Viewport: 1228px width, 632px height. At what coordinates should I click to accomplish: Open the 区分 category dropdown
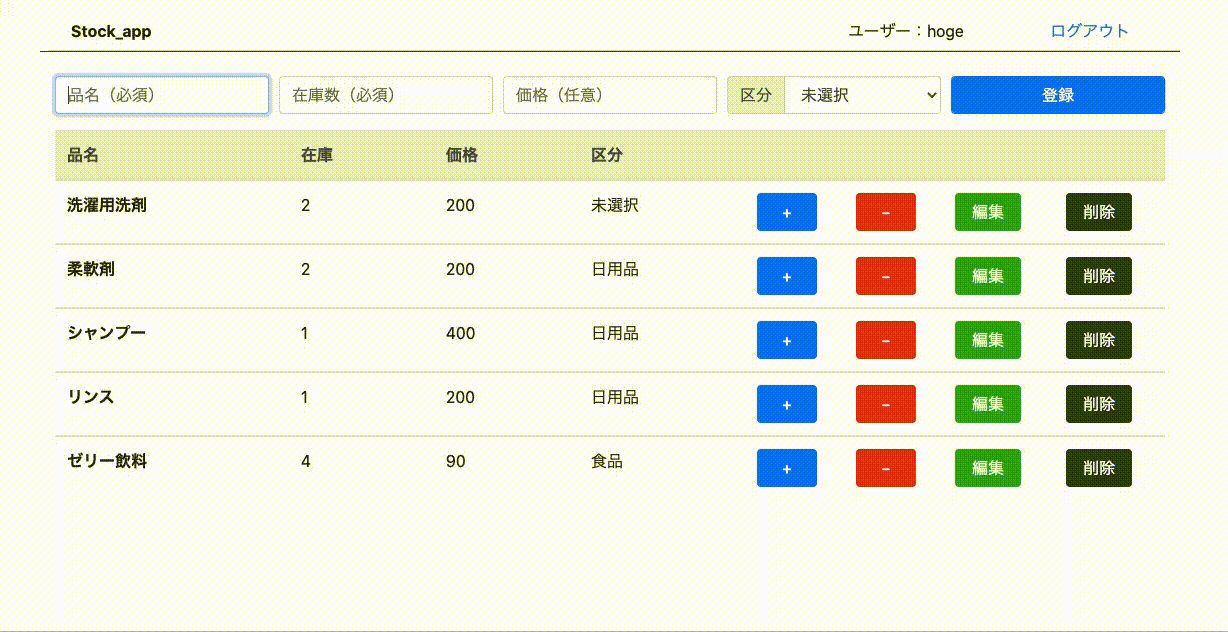point(862,95)
